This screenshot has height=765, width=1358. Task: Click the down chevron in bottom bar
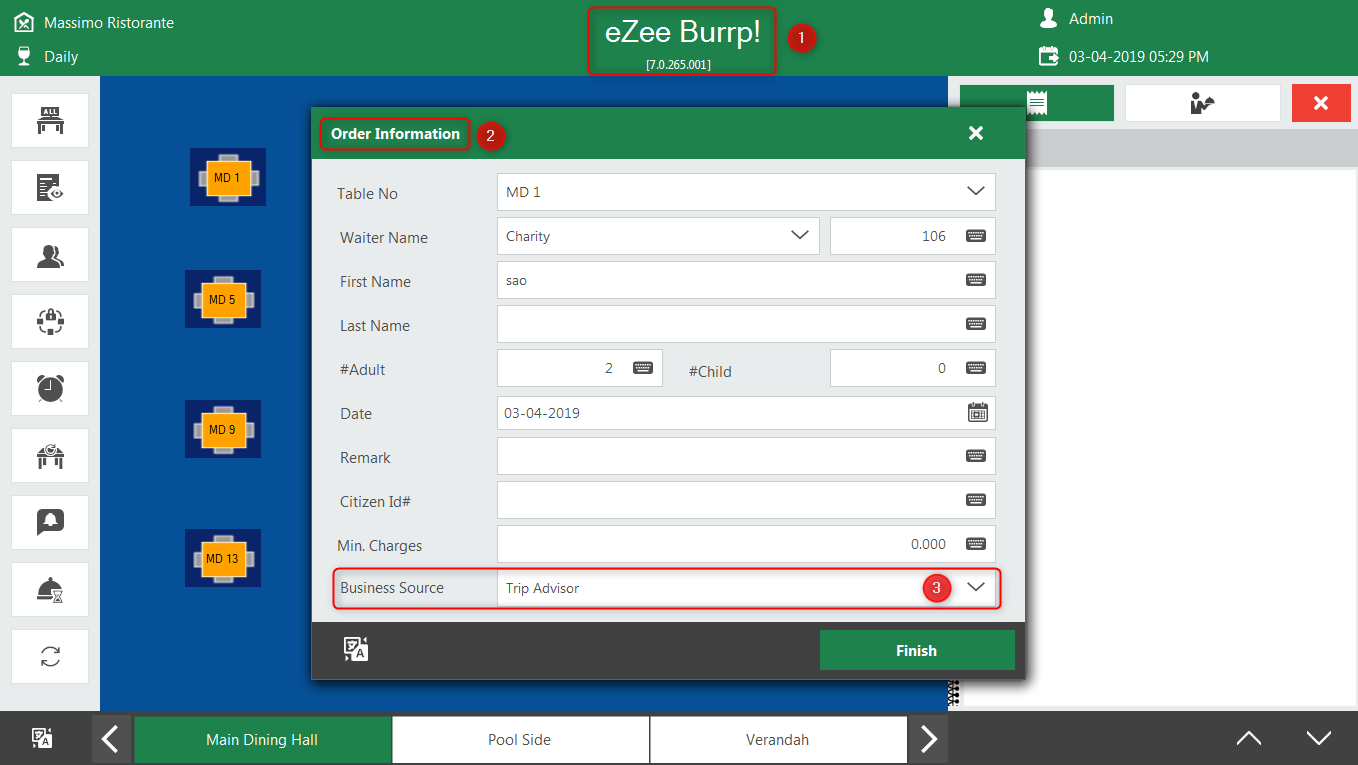click(x=1319, y=739)
